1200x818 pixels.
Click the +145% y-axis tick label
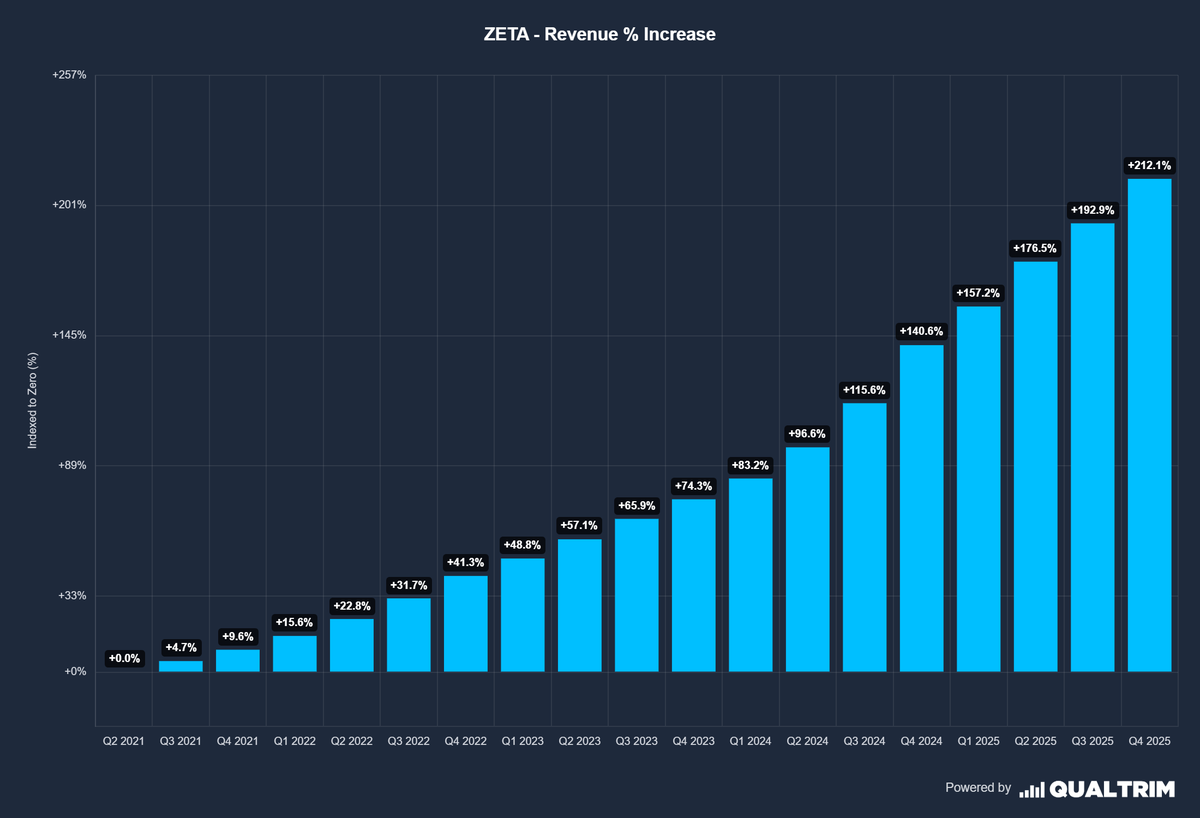coord(70,335)
